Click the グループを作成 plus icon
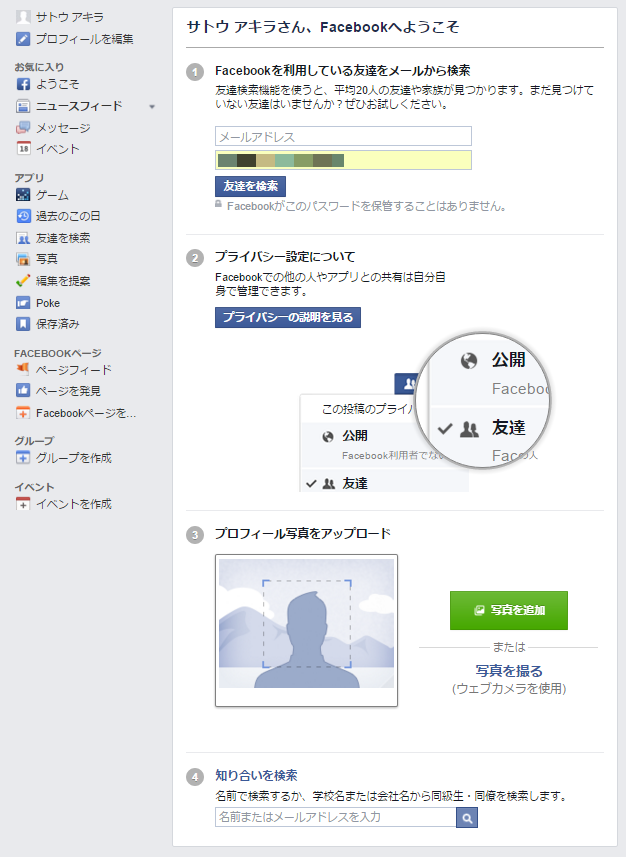The height and width of the screenshot is (857, 626). point(23,457)
